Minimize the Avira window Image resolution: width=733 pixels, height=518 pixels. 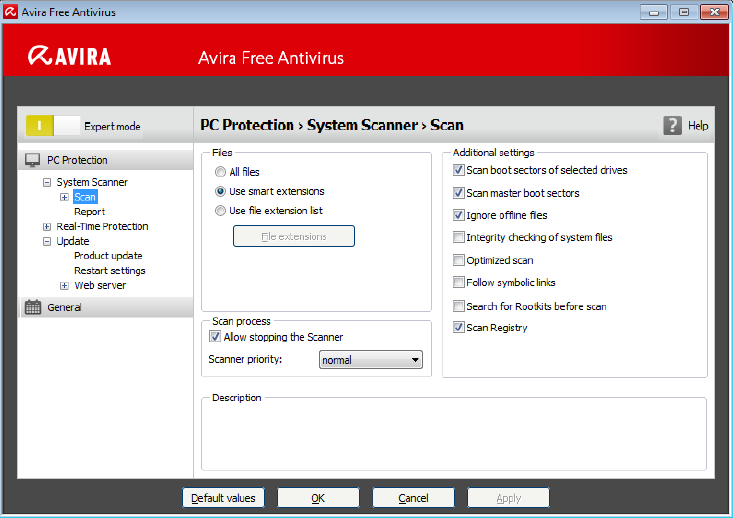click(x=654, y=12)
